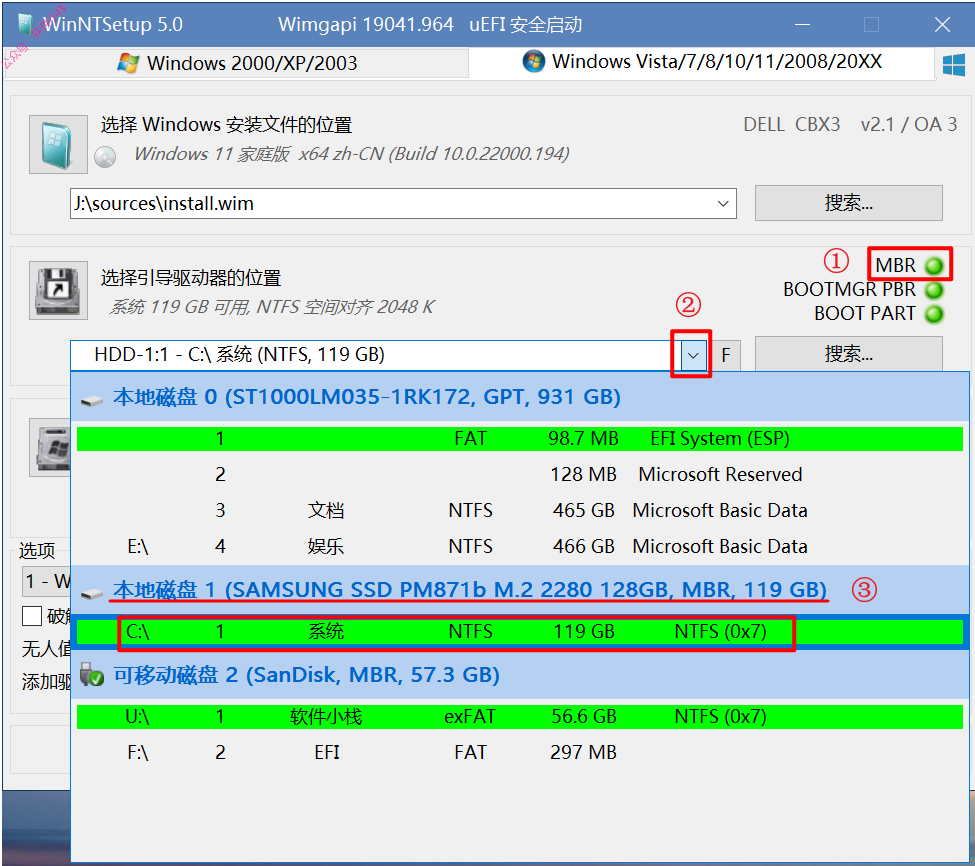Select U:\ 软件小栈 exFAT 56.6 GB partition
The image size is (975, 866).
520,717
